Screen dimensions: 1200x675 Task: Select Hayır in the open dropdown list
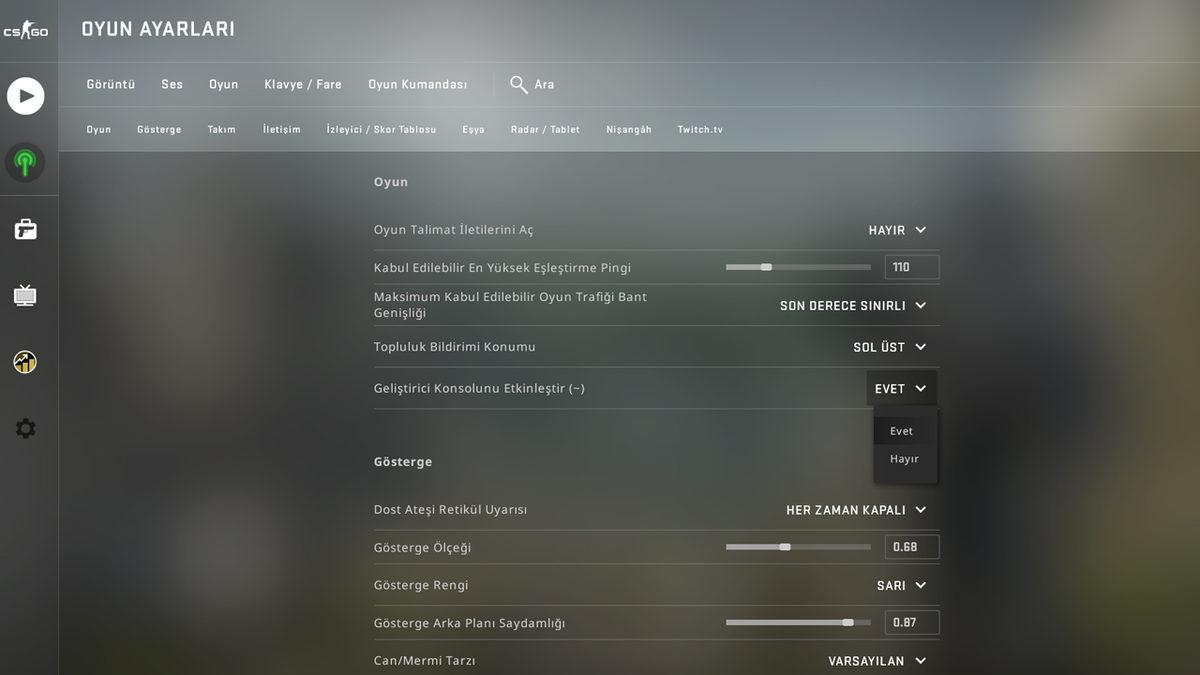tap(904, 458)
